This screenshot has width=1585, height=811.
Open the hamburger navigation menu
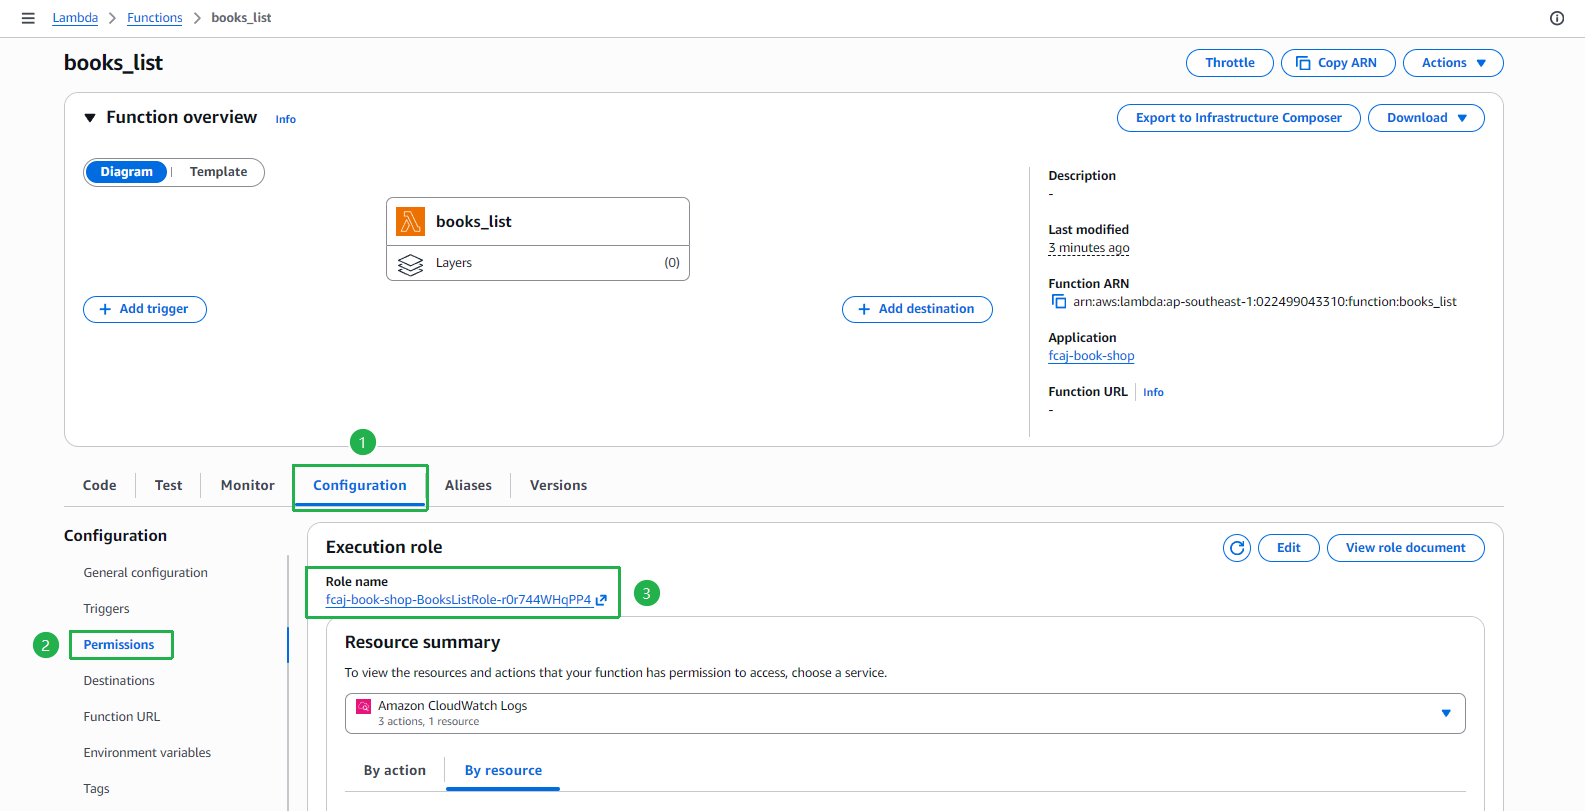28,18
